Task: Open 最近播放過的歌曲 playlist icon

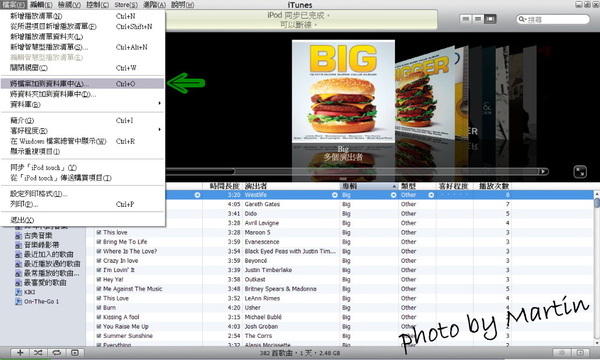Action: click(x=18, y=264)
